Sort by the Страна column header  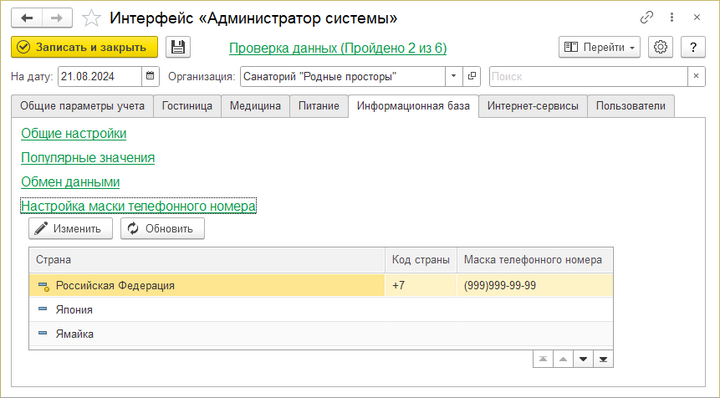coord(207,260)
